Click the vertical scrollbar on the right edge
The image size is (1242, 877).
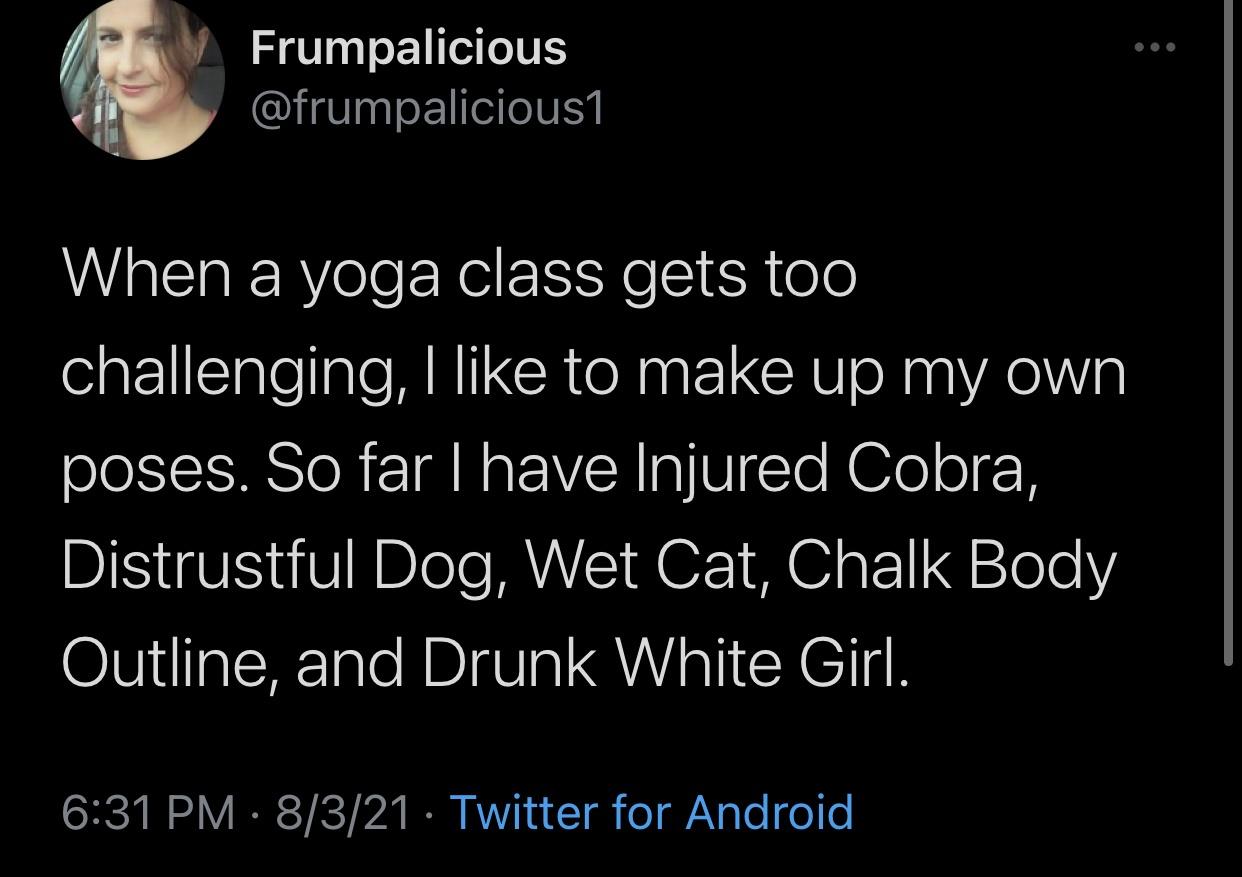tap(1229, 330)
